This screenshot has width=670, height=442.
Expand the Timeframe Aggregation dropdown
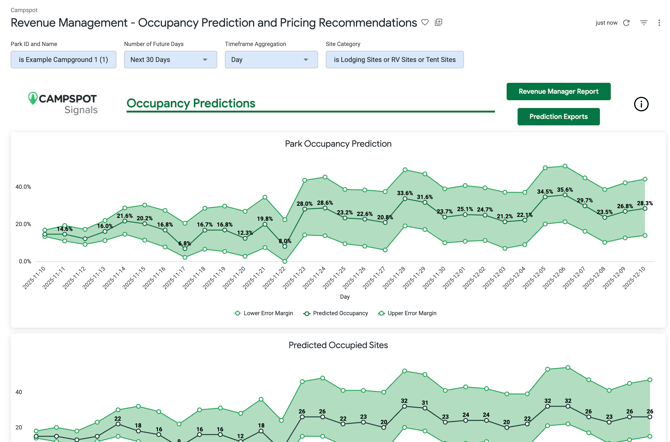271,60
